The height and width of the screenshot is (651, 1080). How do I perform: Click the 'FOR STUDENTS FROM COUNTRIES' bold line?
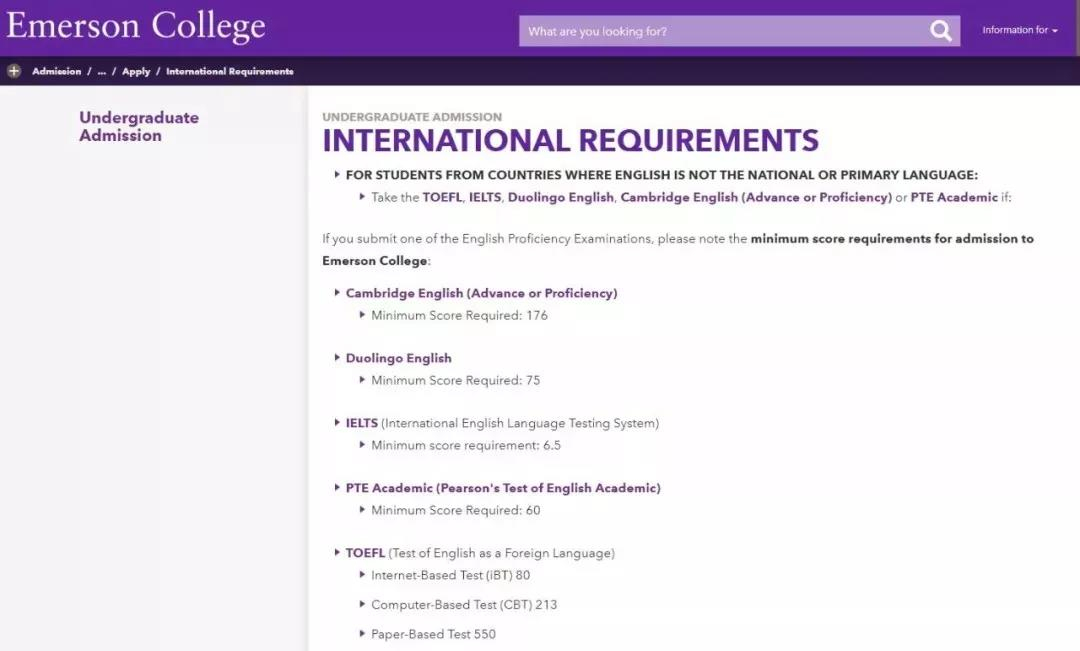pyautogui.click(x=661, y=175)
